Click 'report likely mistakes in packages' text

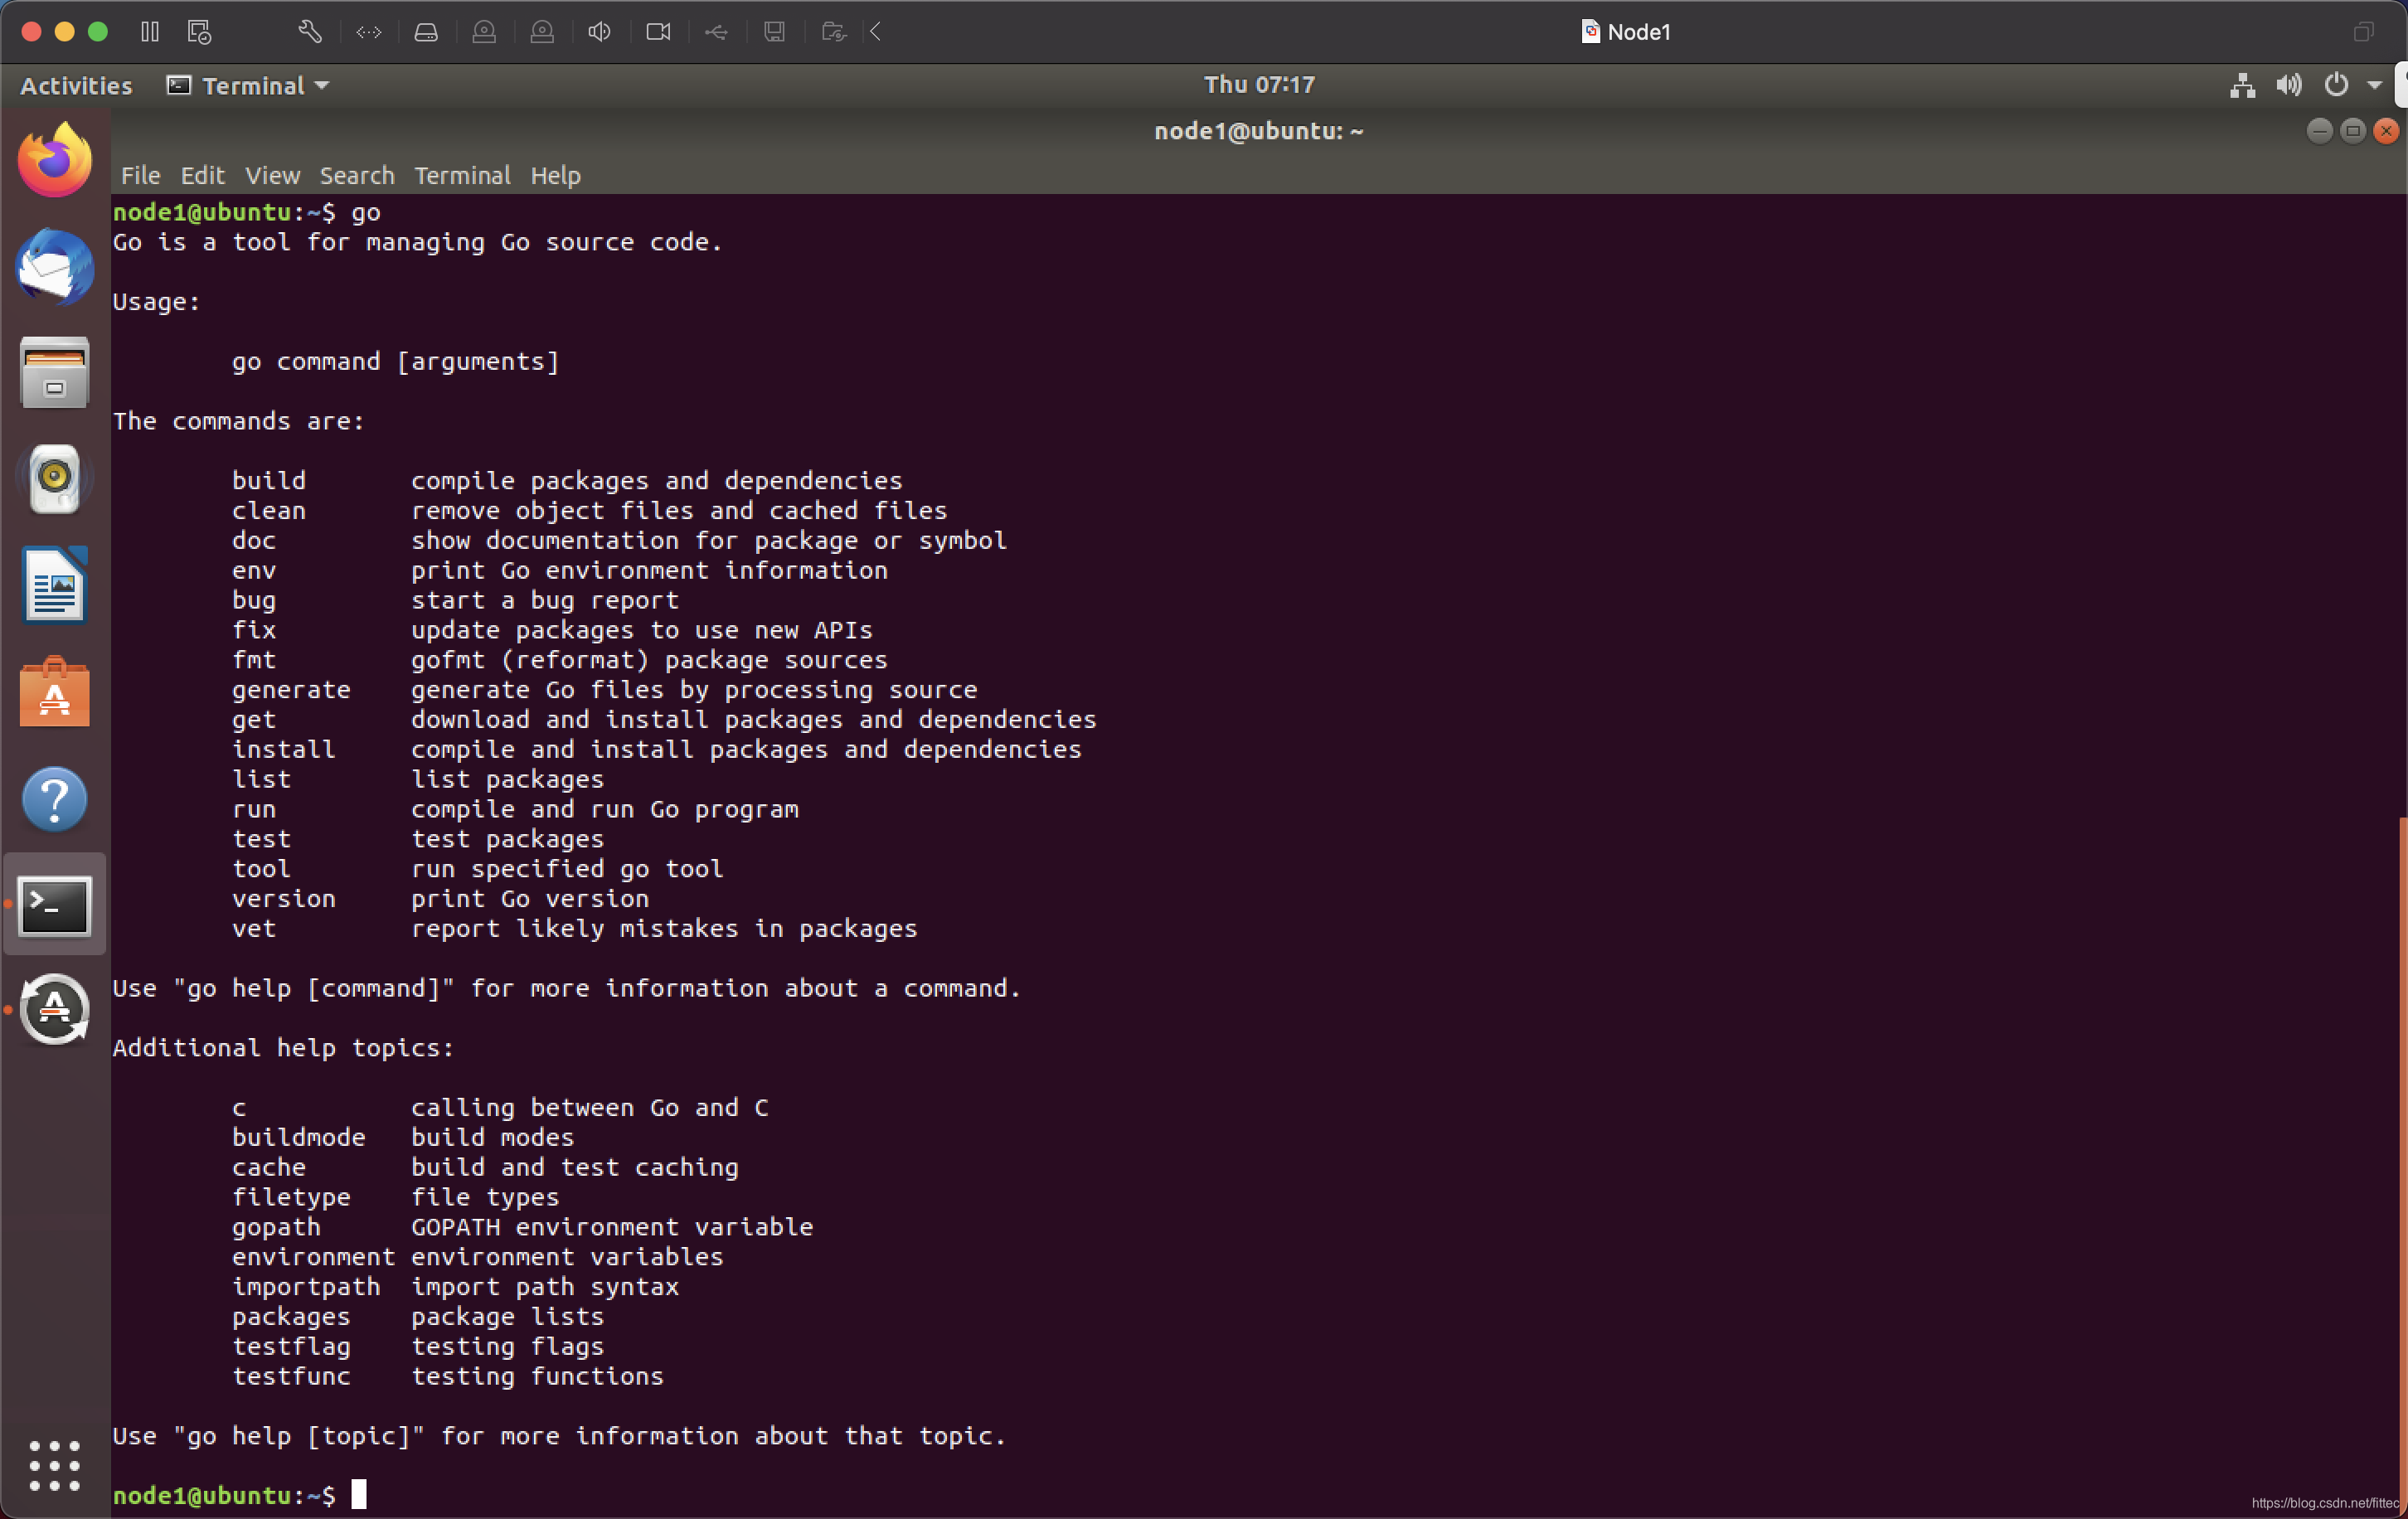point(664,929)
